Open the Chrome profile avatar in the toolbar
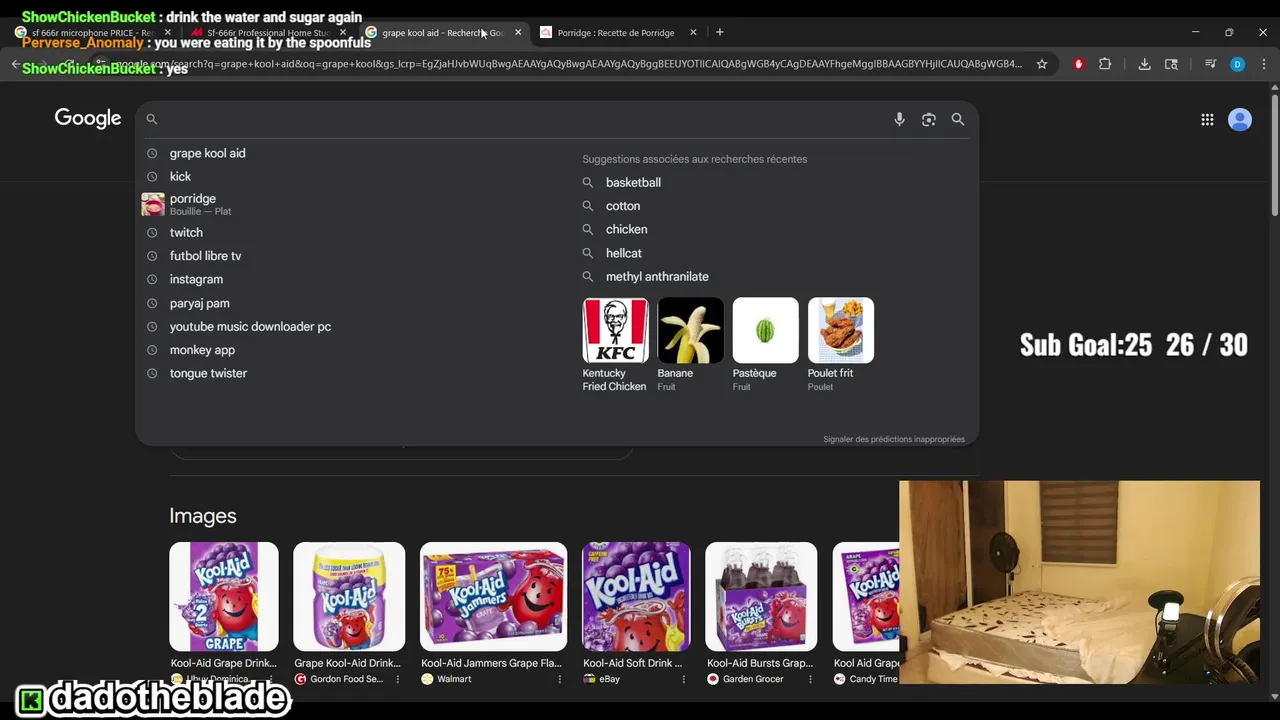The height and width of the screenshot is (720, 1280). pyautogui.click(x=1237, y=64)
